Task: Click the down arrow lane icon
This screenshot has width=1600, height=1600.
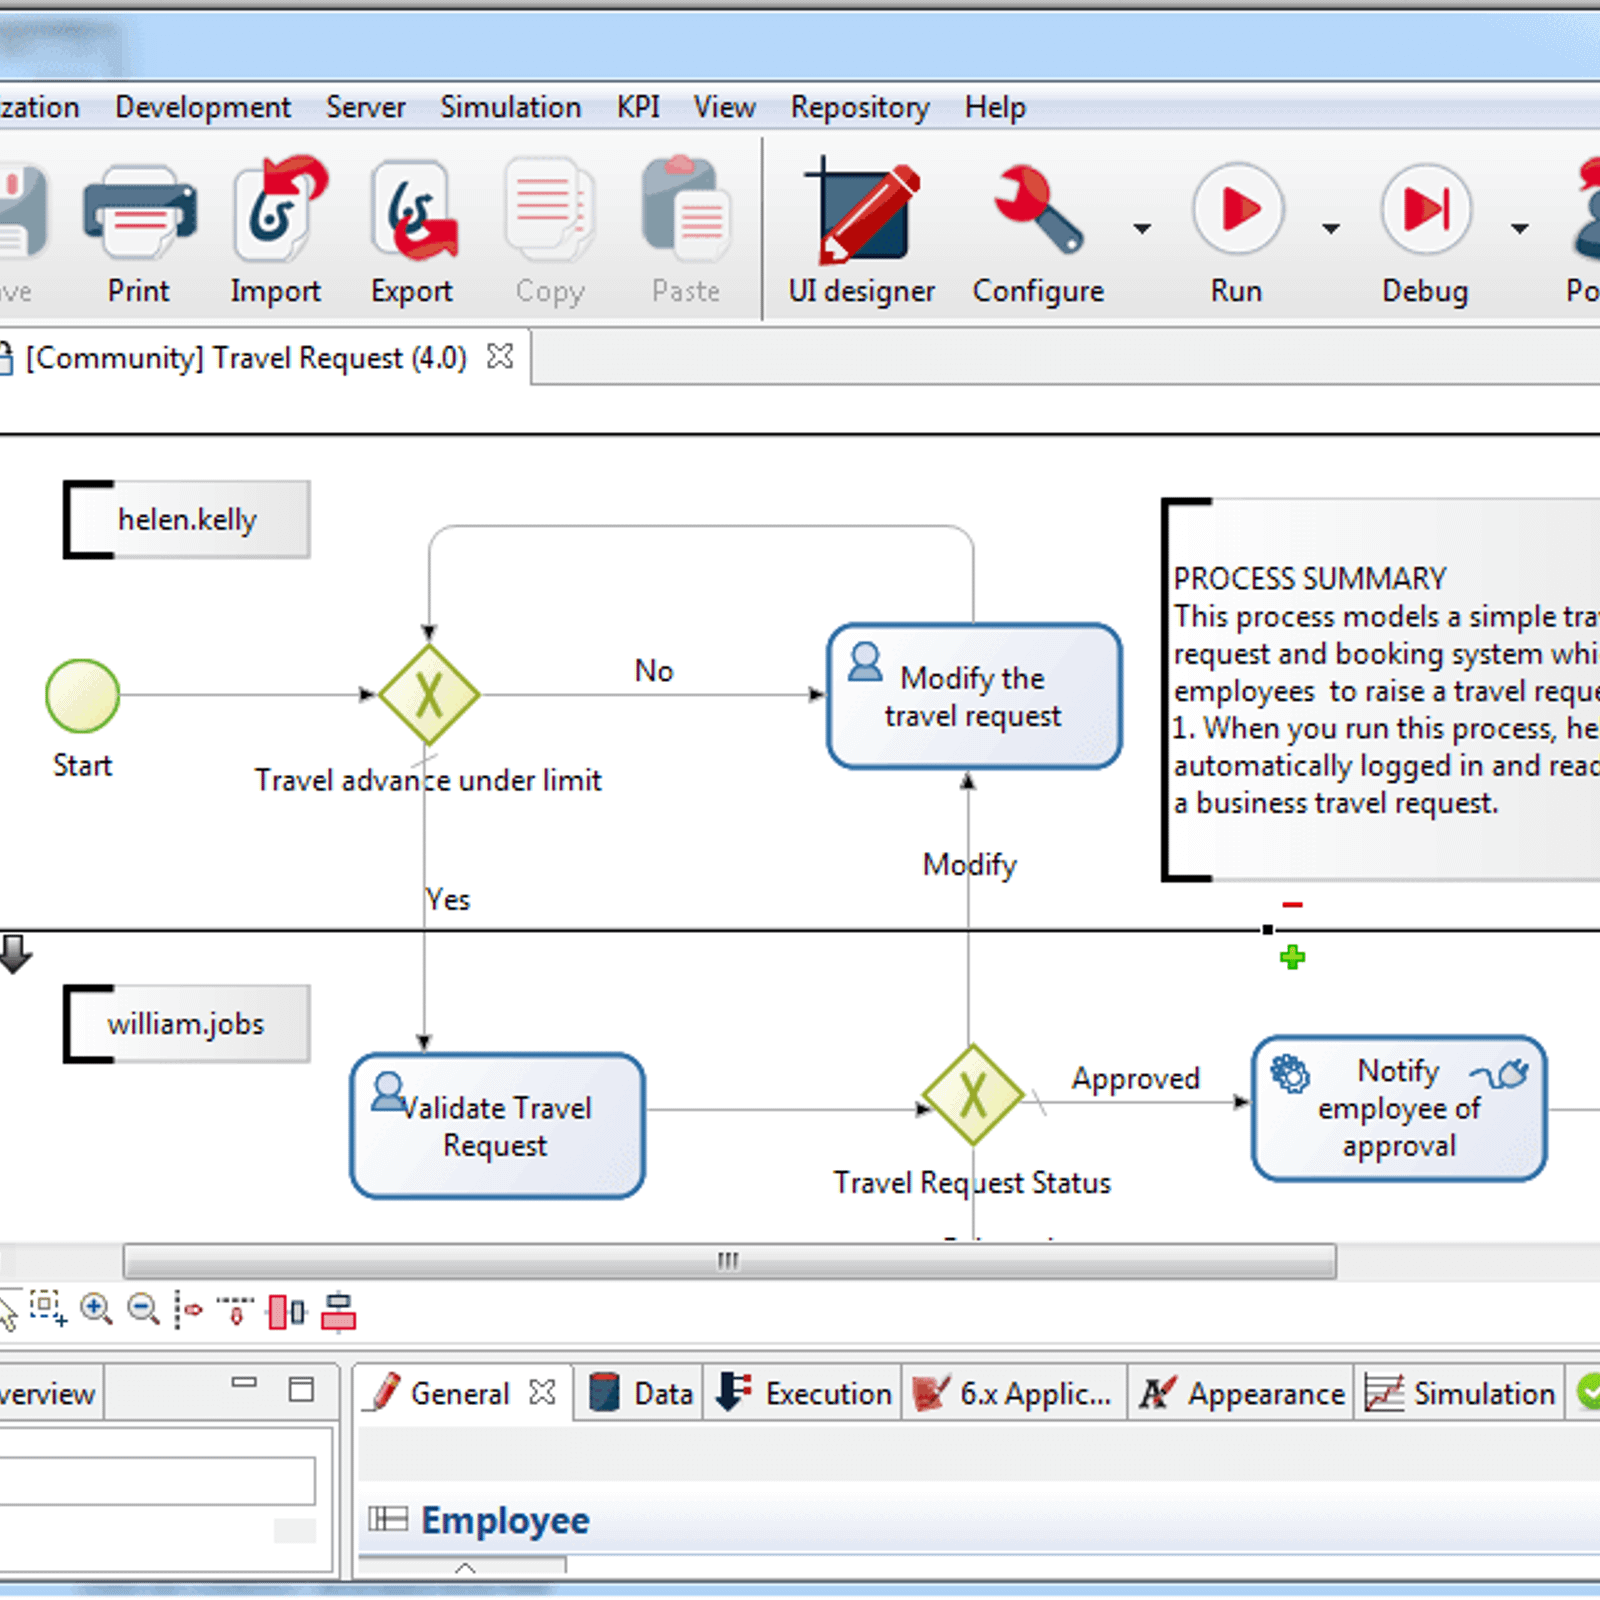Action: [15, 954]
